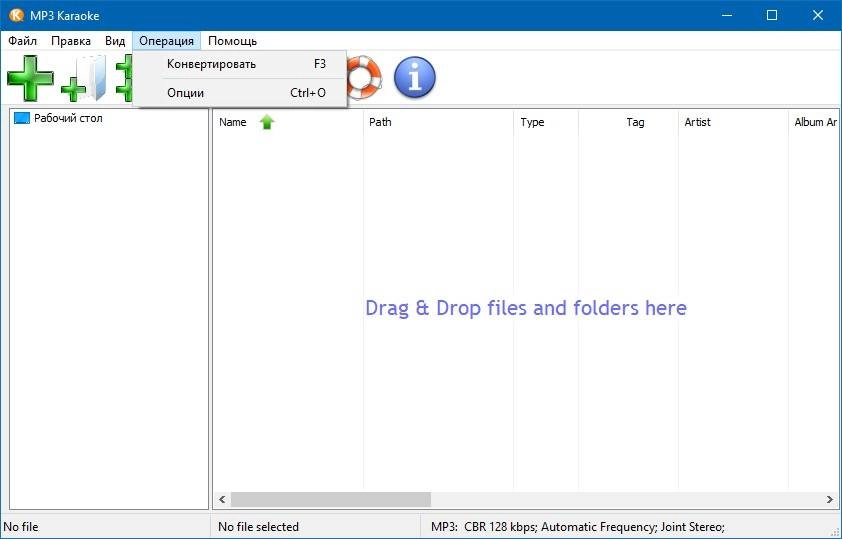This screenshot has width=842, height=539.
Task: Open the Правка menu
Action: coord(71,41)
